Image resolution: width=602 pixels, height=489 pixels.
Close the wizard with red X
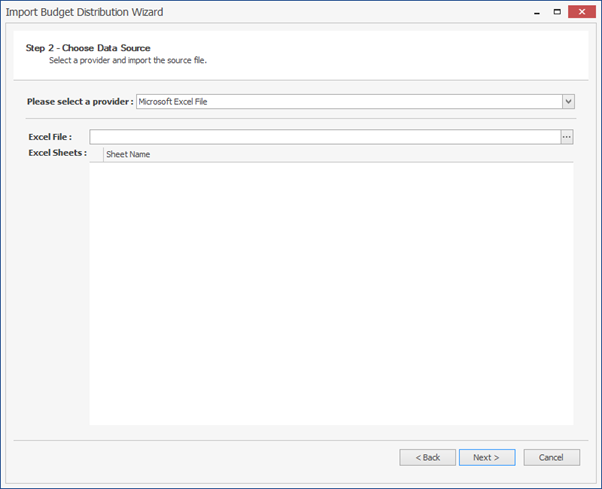click(x=582, y=12)
